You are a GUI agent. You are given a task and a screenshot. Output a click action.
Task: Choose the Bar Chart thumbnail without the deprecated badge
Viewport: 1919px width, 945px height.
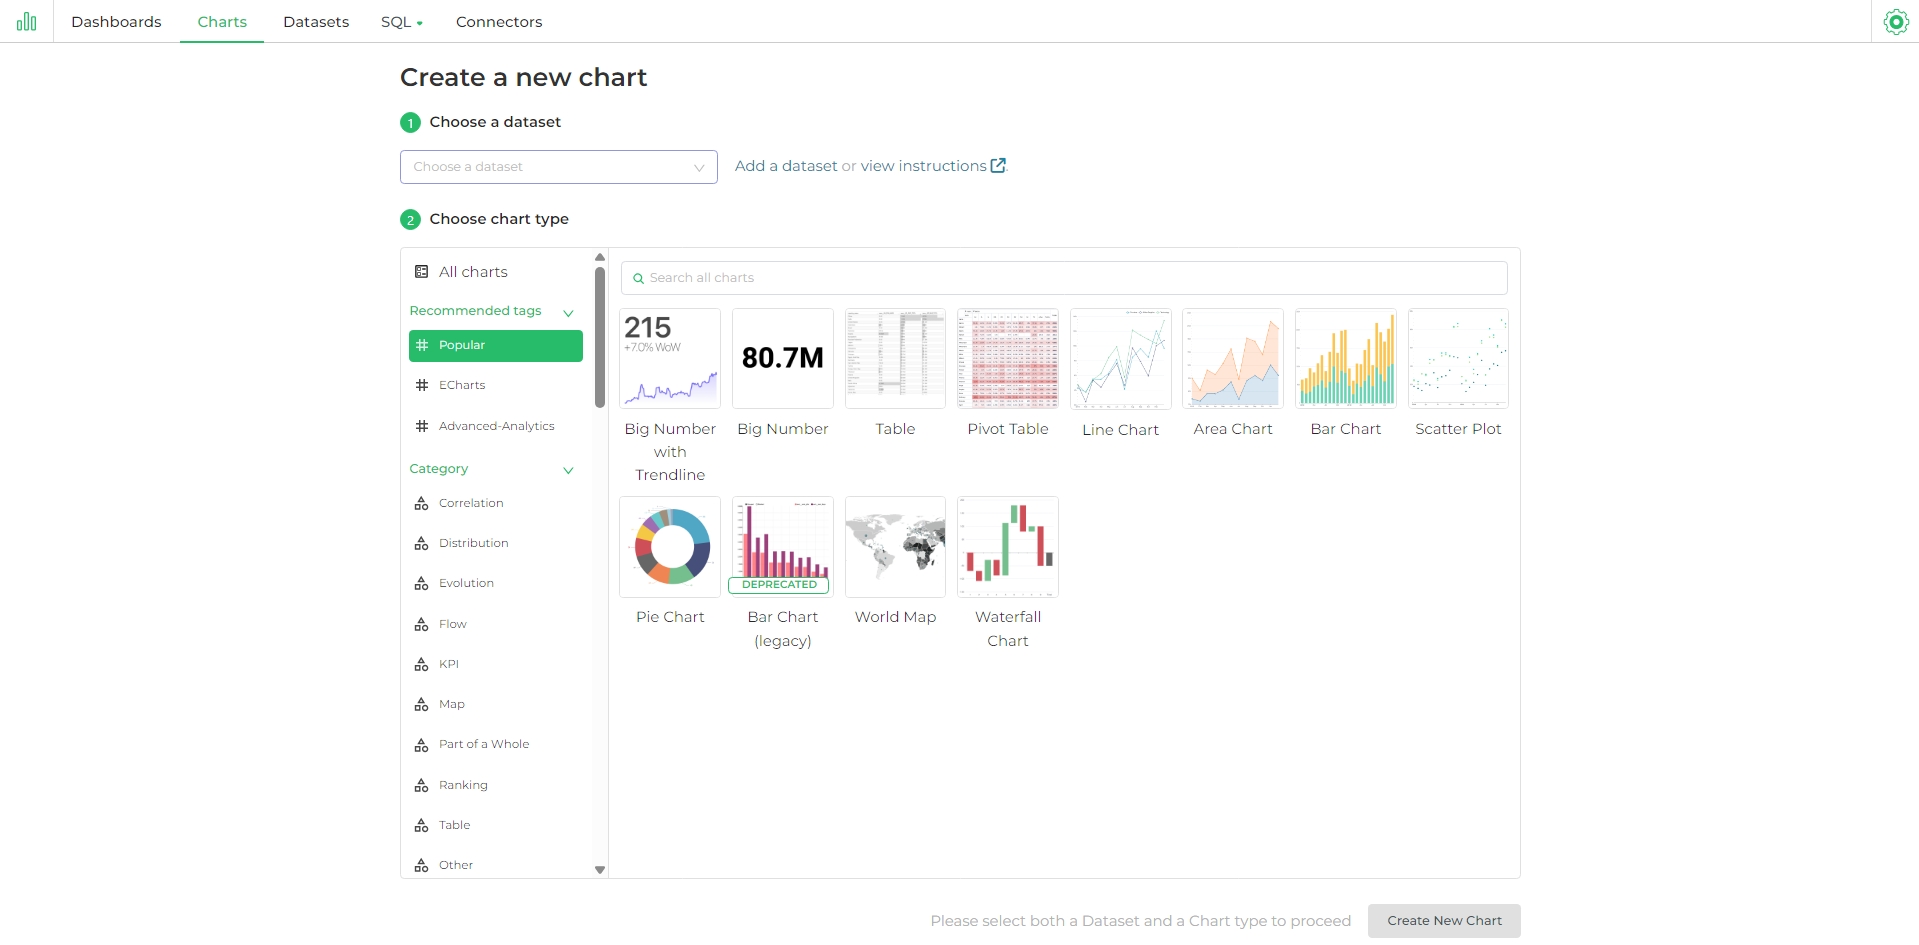[1346, 358]
